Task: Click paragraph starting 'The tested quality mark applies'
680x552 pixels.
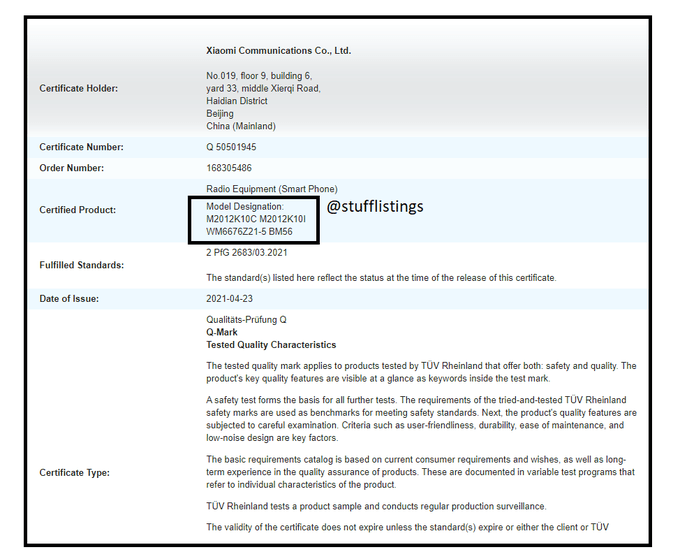Action: pyautogui.click(x=421, y=372)
